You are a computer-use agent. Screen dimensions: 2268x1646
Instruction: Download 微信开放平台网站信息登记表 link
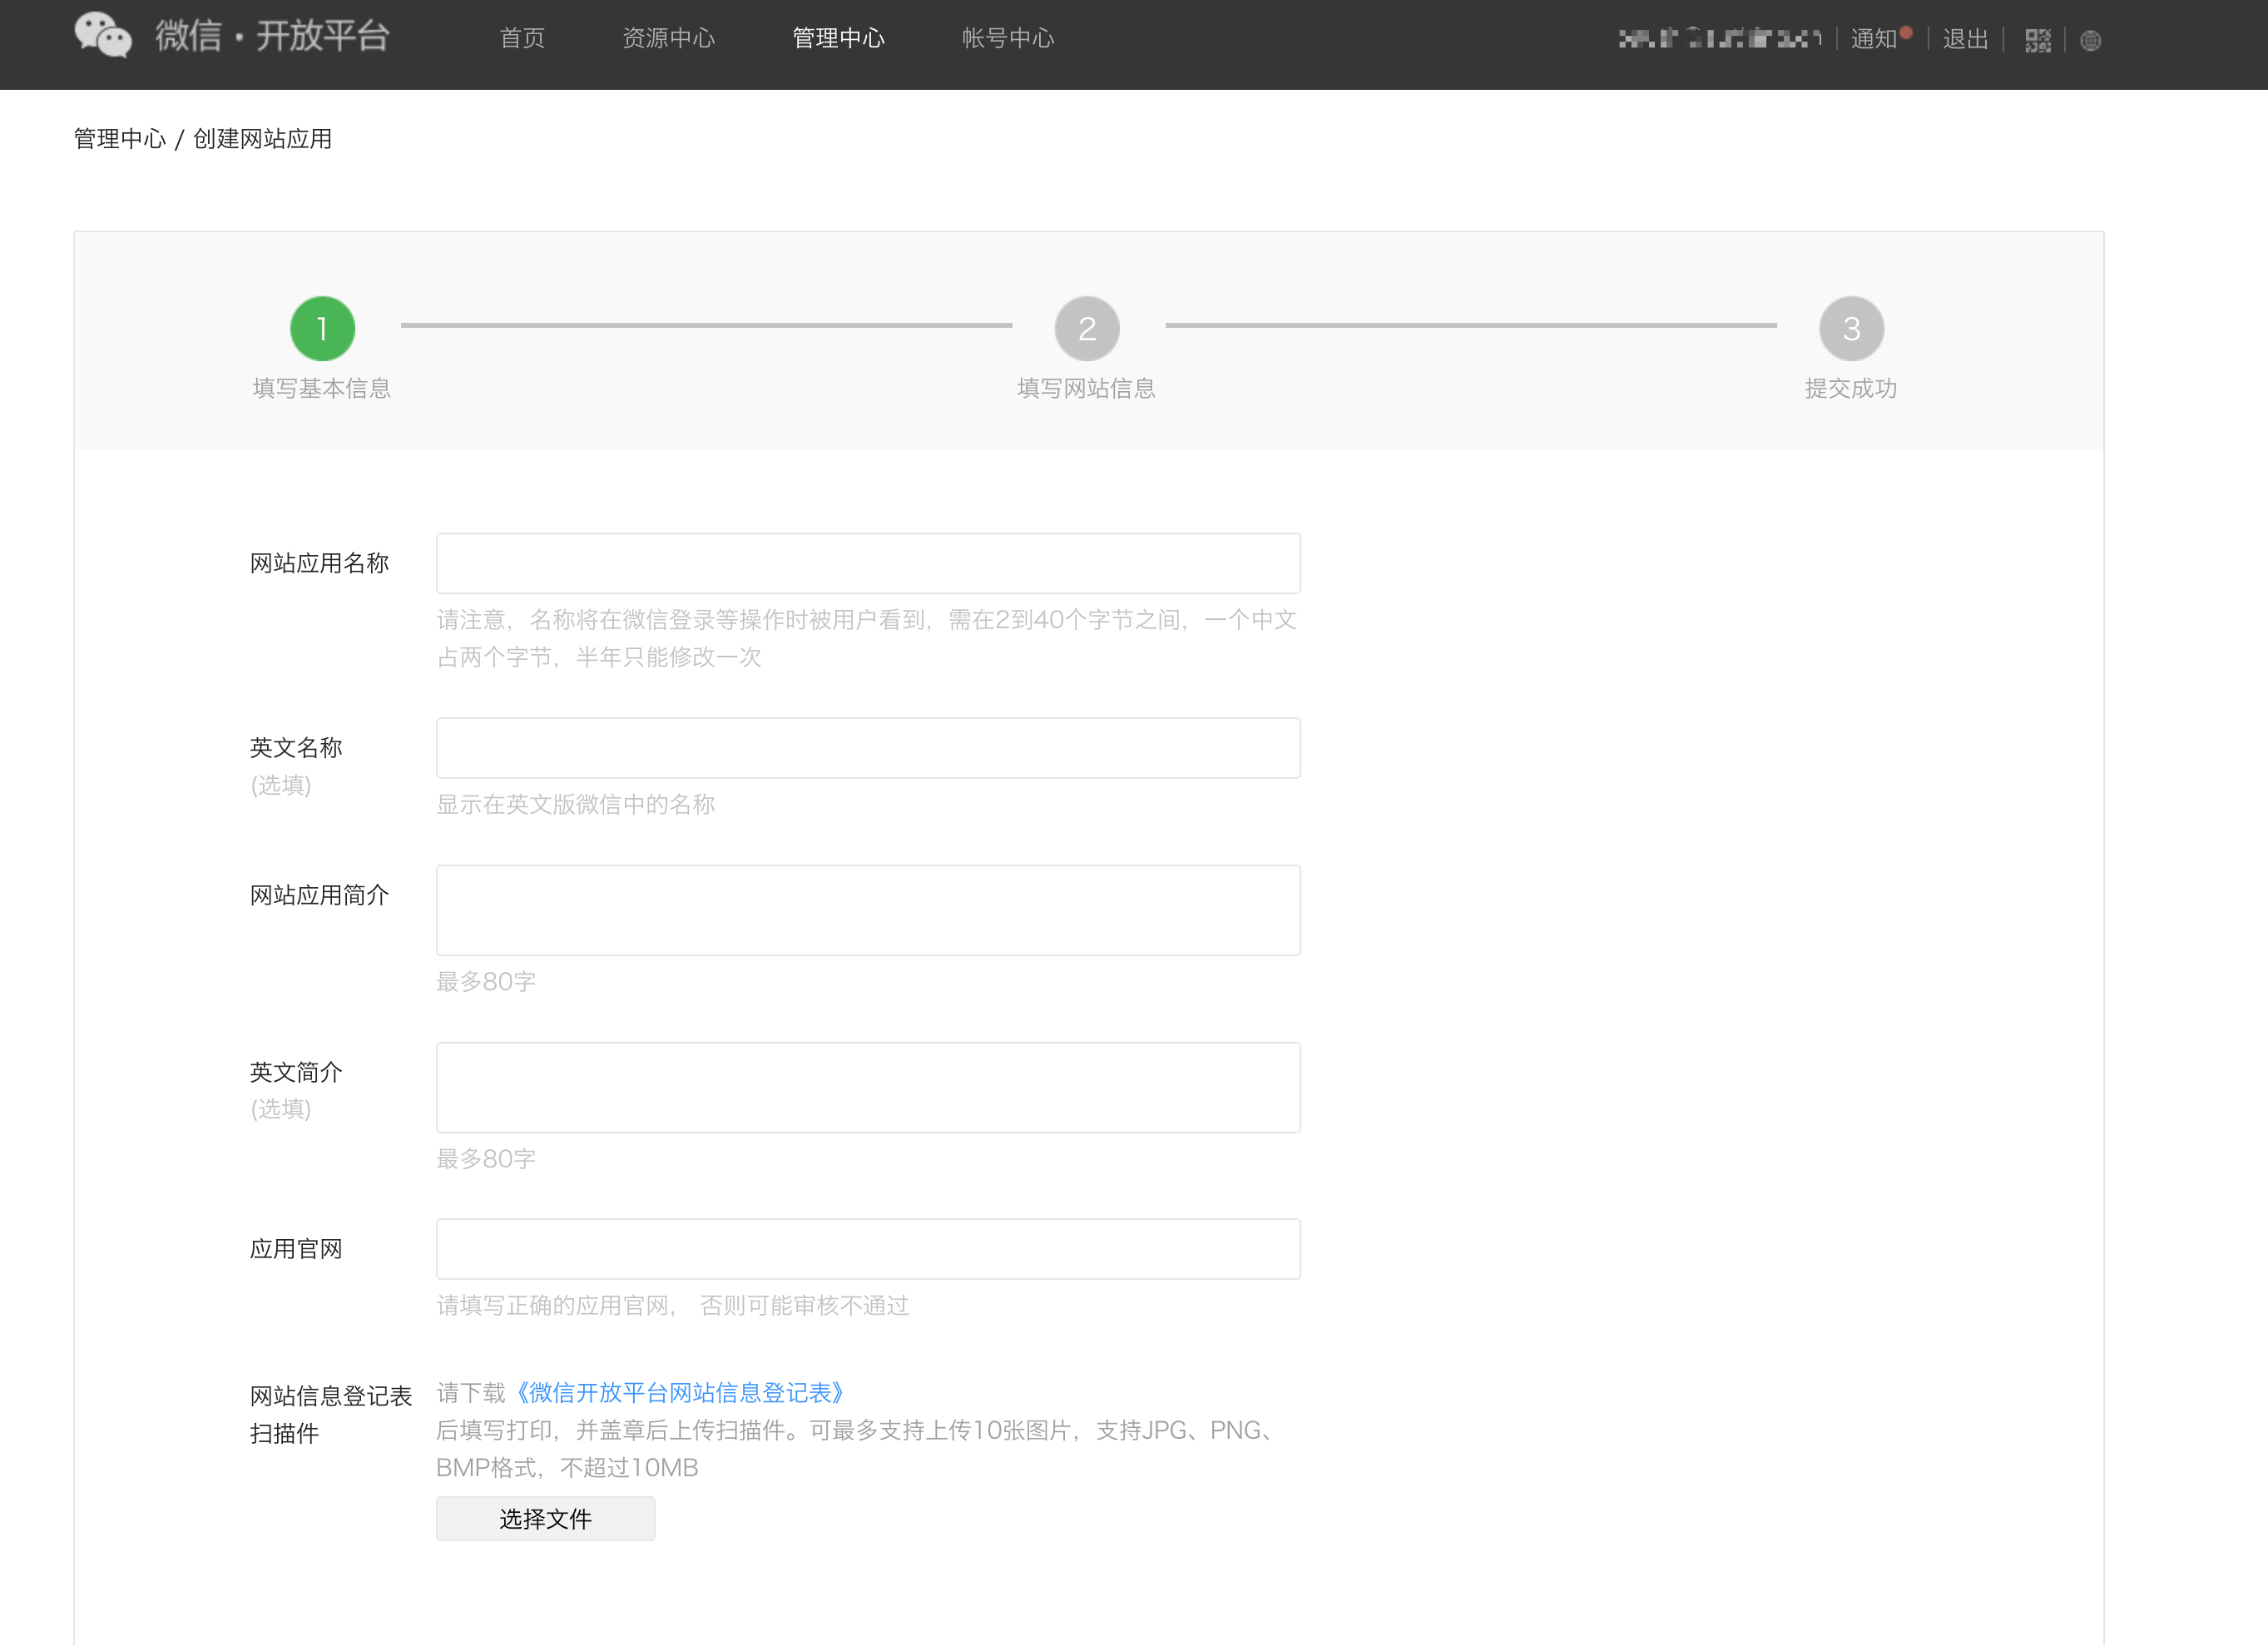click(680, 1392)
